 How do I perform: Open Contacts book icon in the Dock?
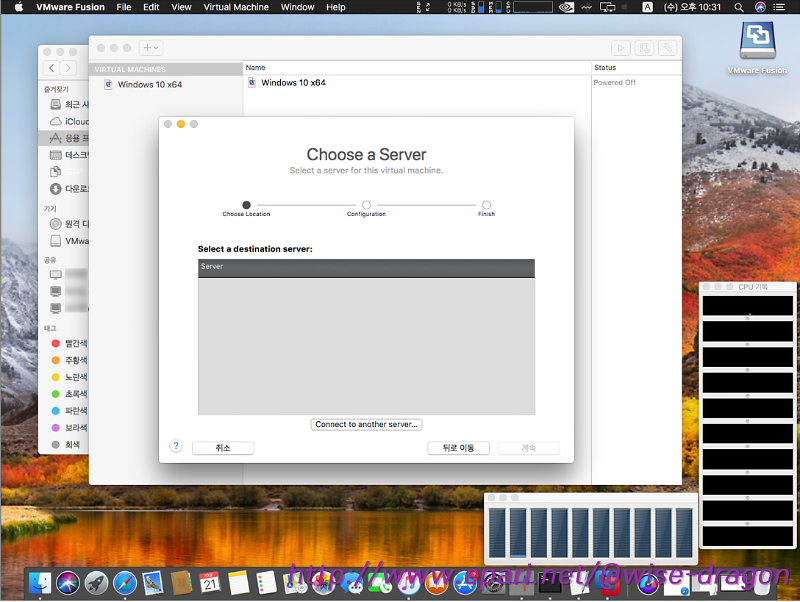pos(181,584)
